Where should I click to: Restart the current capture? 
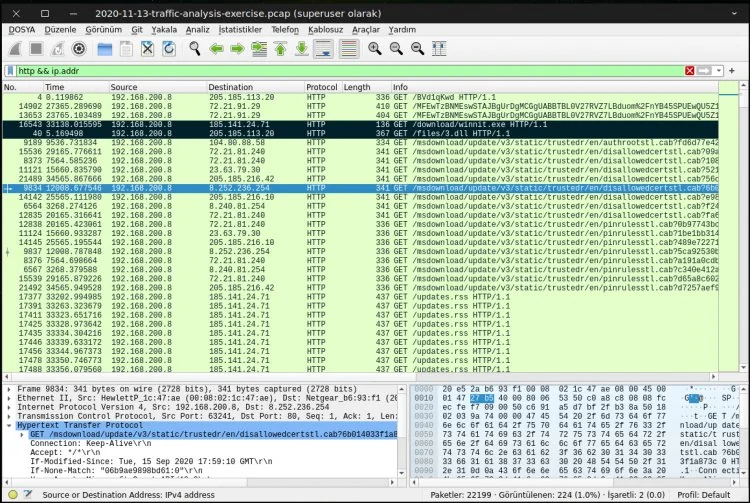click(x=57, y=49)
